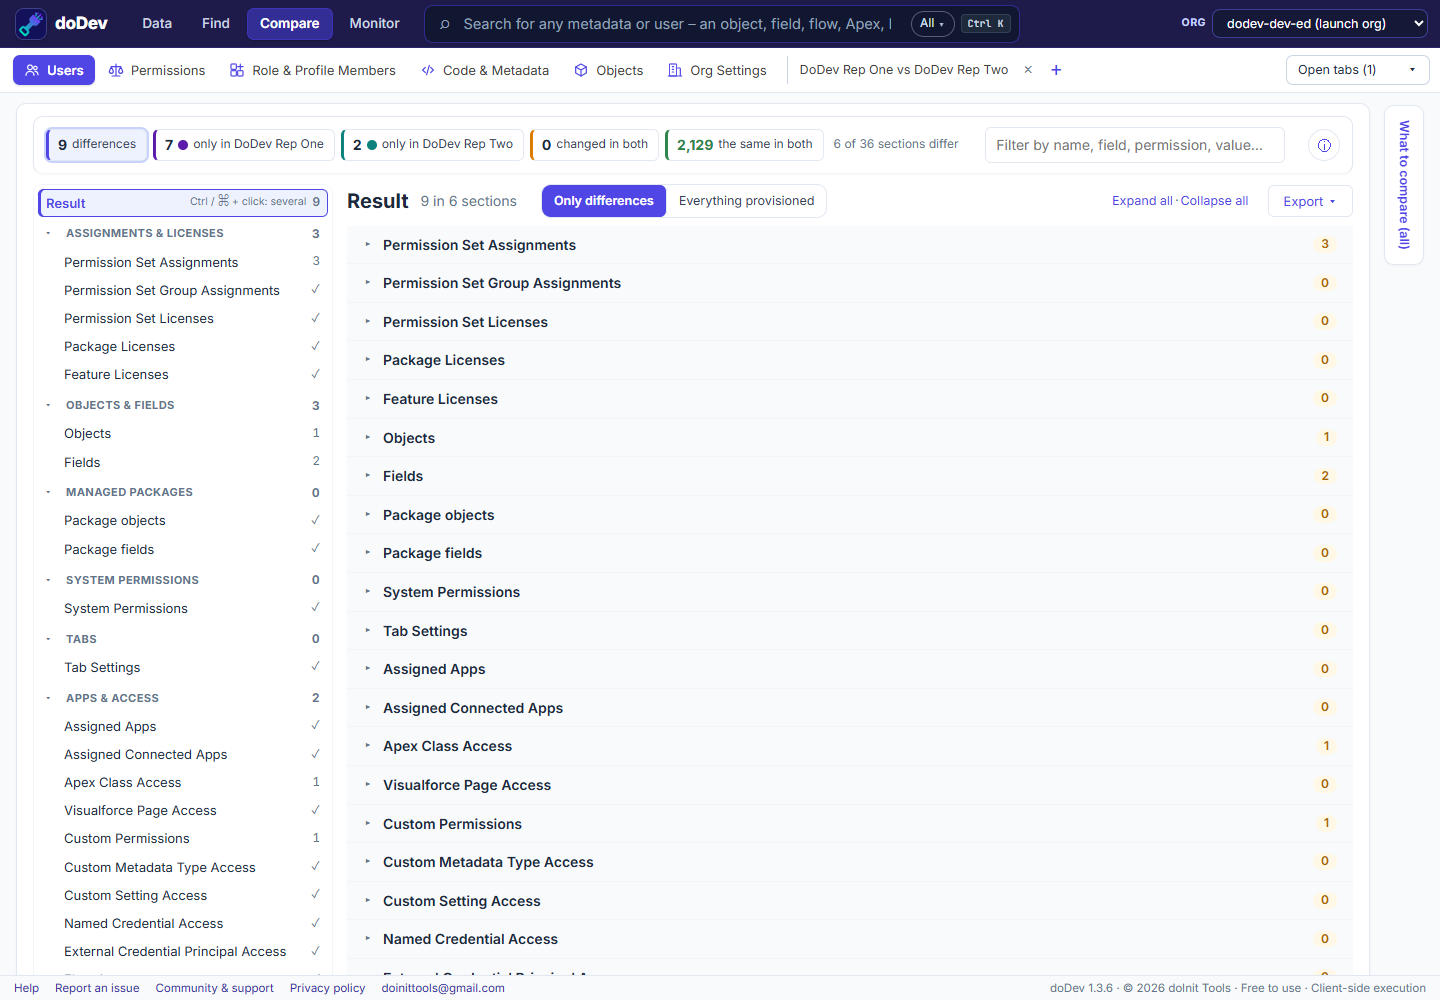Filter by only in DoDev Rep One
Viewport: 1440px width, 1000px height.
[x=244, y=144]
